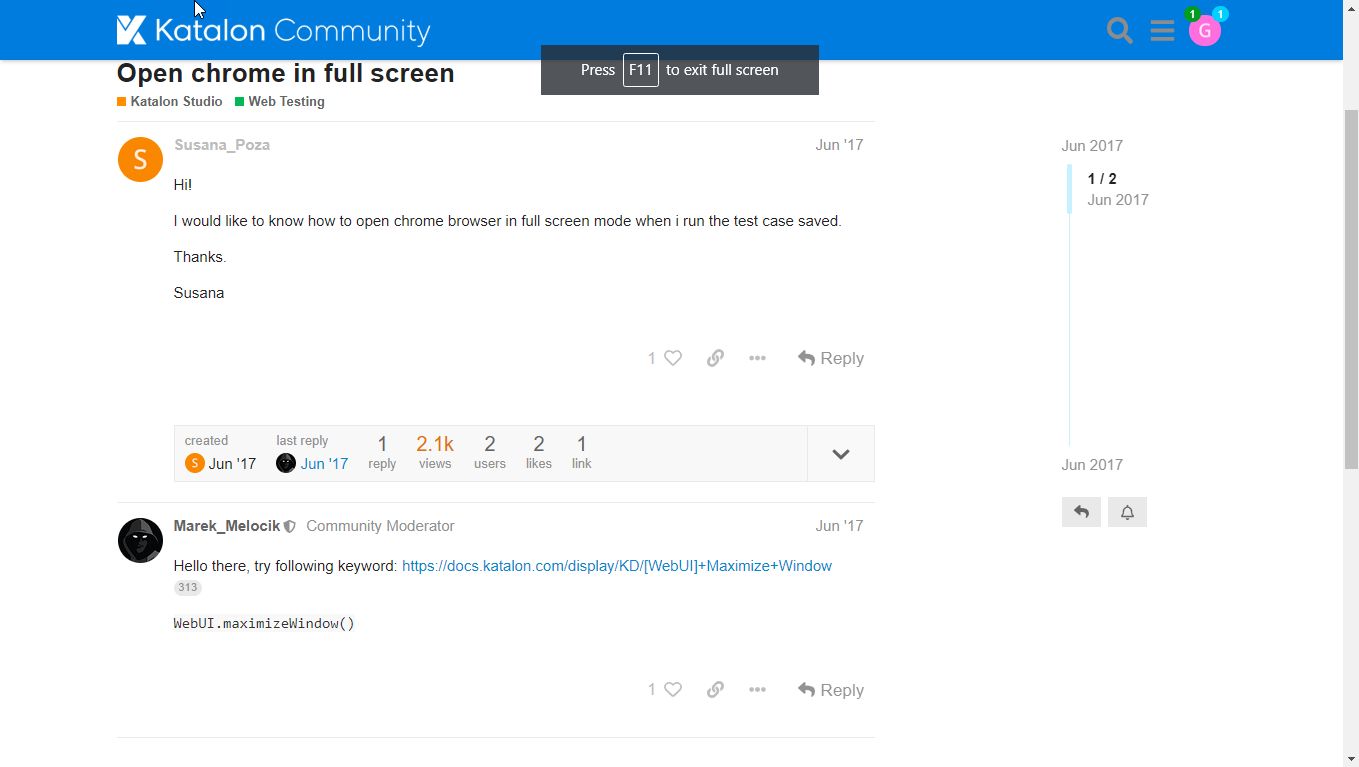Click the Katalon Community logo
The width and height of the screenshot is (1359, 767).
pyautogui.click(x=273, y=31)
